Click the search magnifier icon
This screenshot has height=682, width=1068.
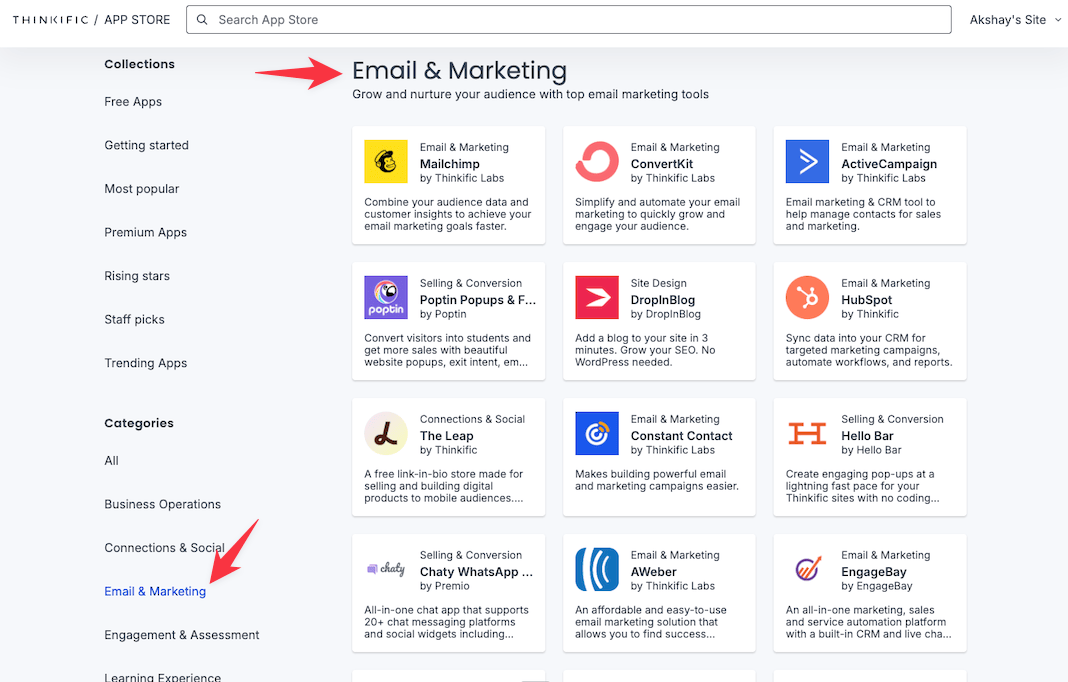(x=201, y=19)
